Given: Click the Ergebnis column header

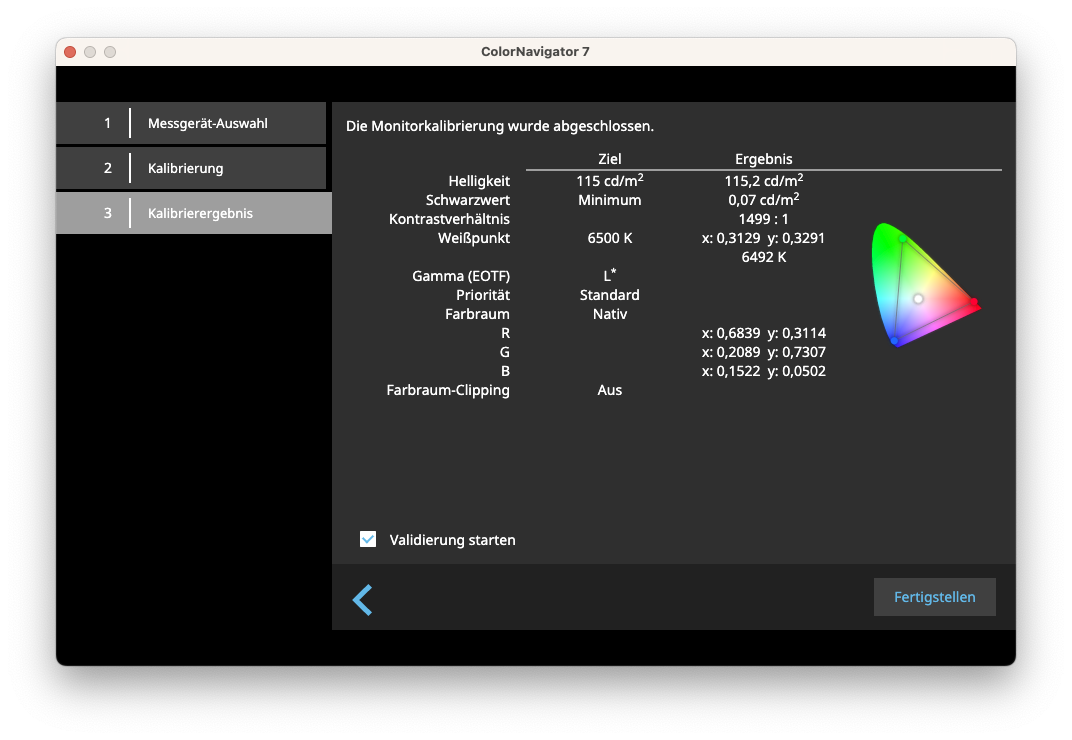Looking at the screenshot, I should click(x=763, y=159).
